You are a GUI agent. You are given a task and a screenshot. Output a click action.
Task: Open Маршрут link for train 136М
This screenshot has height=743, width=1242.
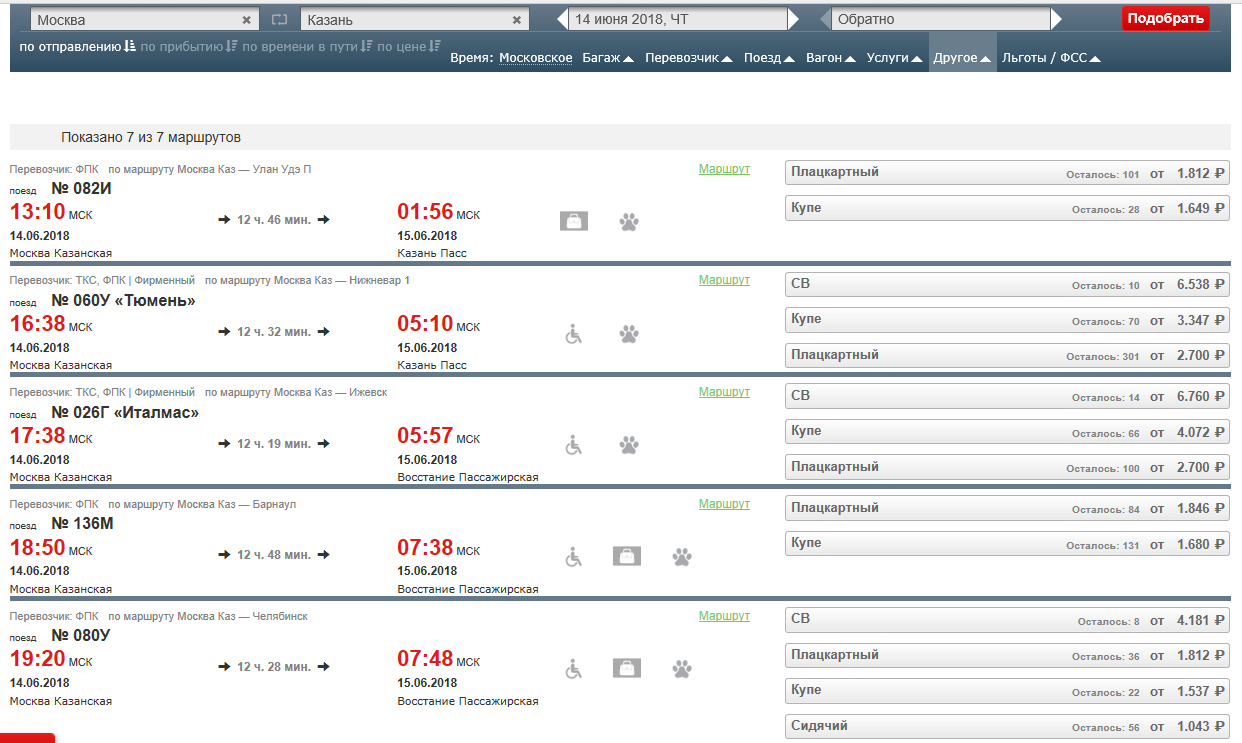(x=724, y=504)
